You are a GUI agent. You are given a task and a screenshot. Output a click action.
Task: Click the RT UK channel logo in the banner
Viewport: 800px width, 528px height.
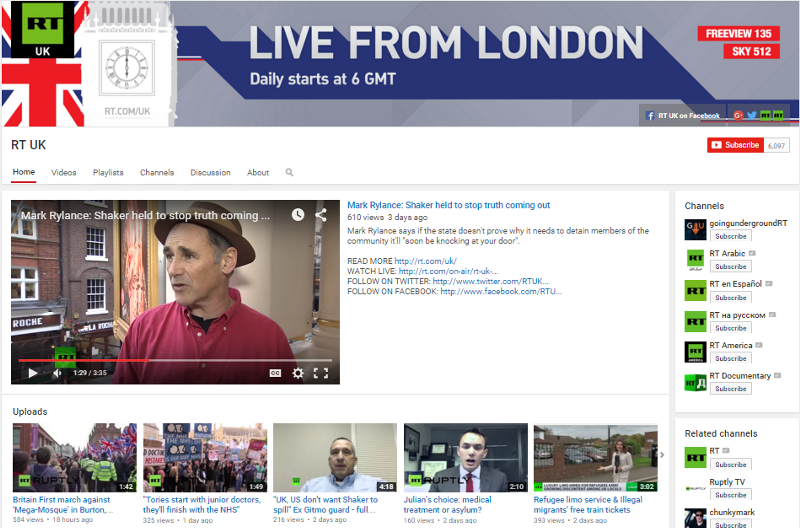click(x=42, y=29)
